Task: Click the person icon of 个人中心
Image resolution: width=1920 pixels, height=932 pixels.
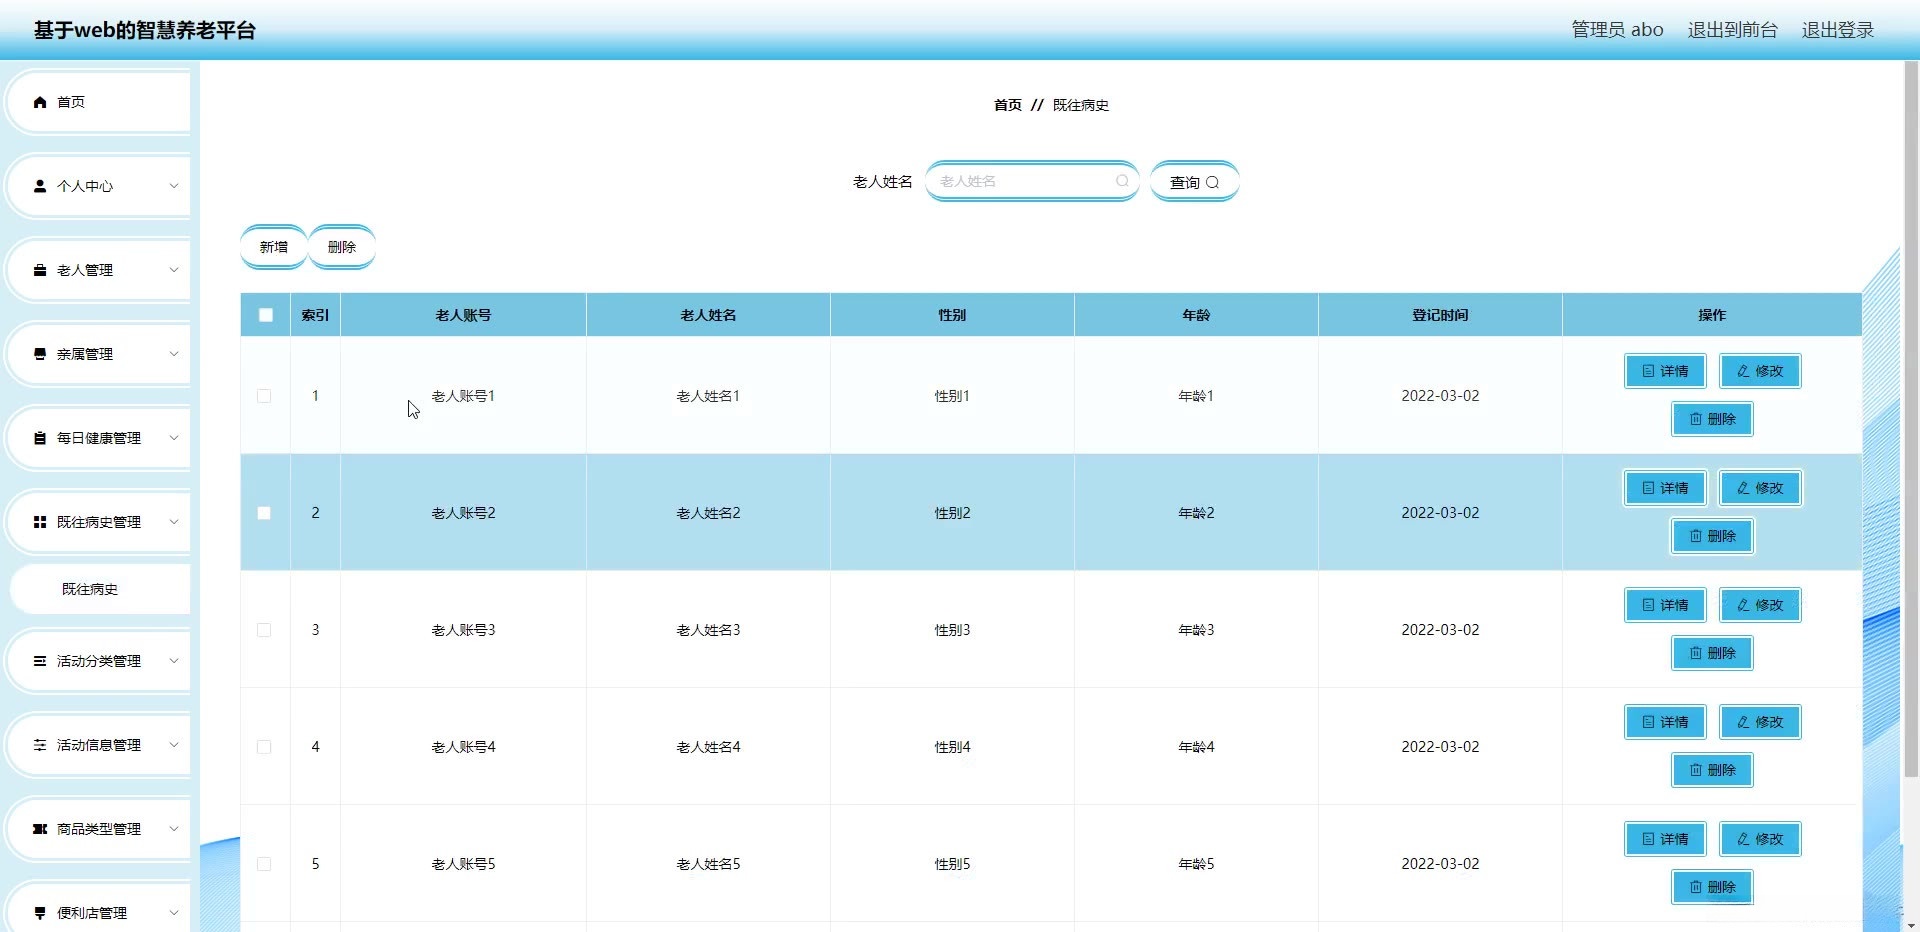Action: [x=40, y=186]
